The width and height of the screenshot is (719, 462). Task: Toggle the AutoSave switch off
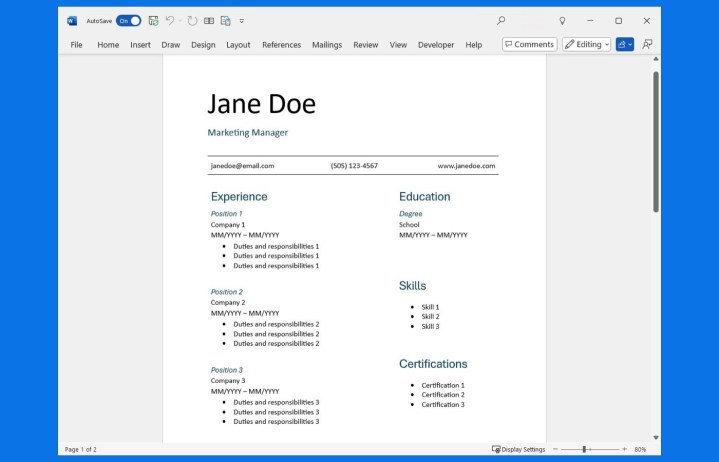point(129,20)
